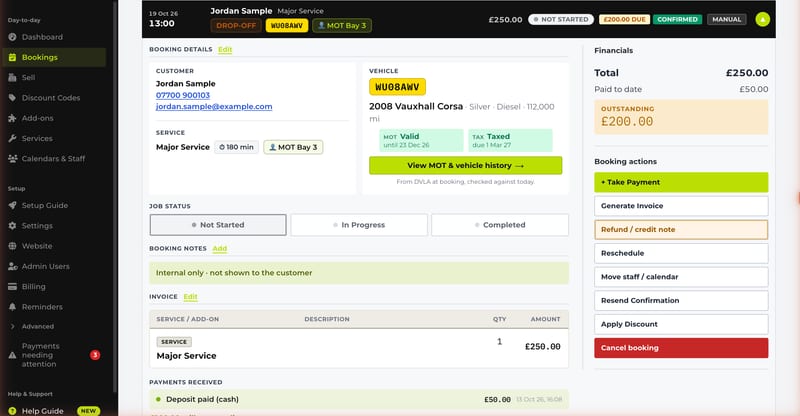Set job status to In Progress
Screen dimensions: 800x416
pyautogui.click(x=359, y=225)
